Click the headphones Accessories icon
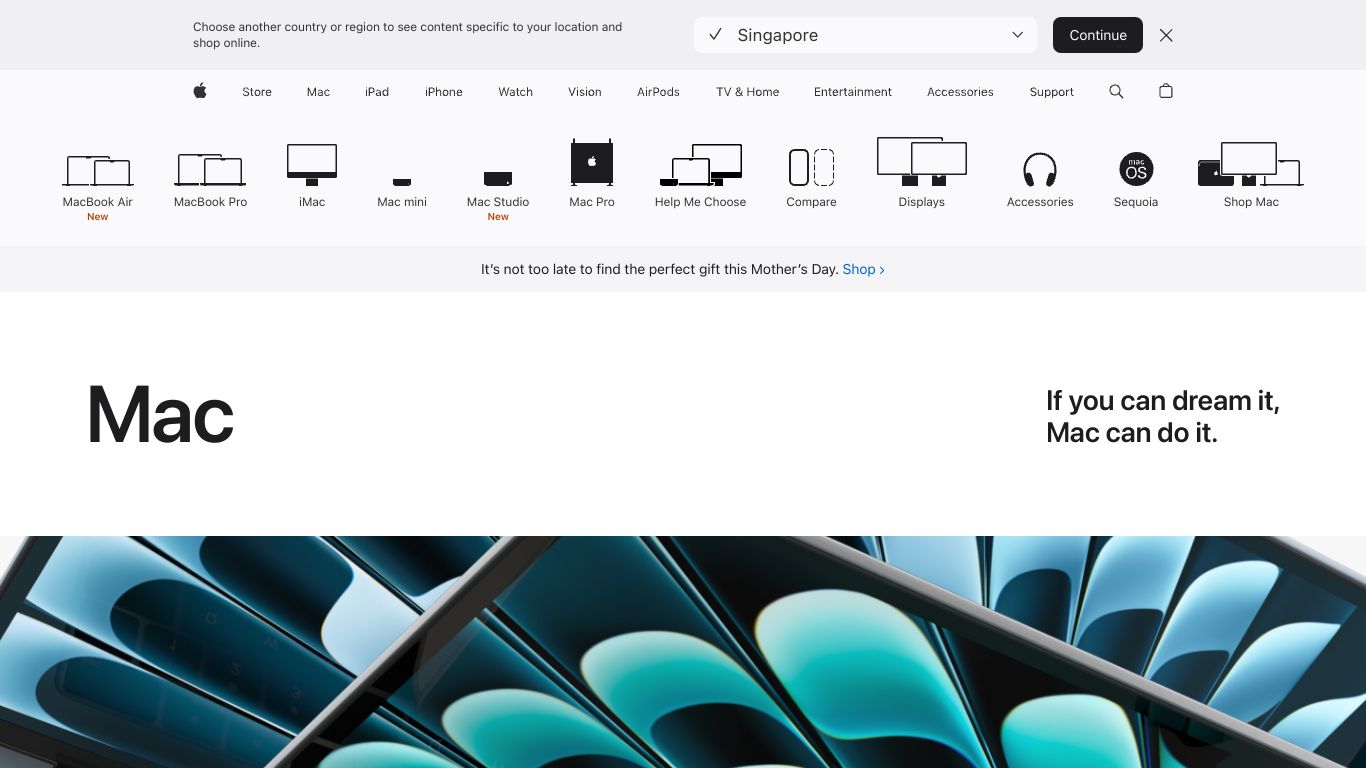 tap(1040, 170)
